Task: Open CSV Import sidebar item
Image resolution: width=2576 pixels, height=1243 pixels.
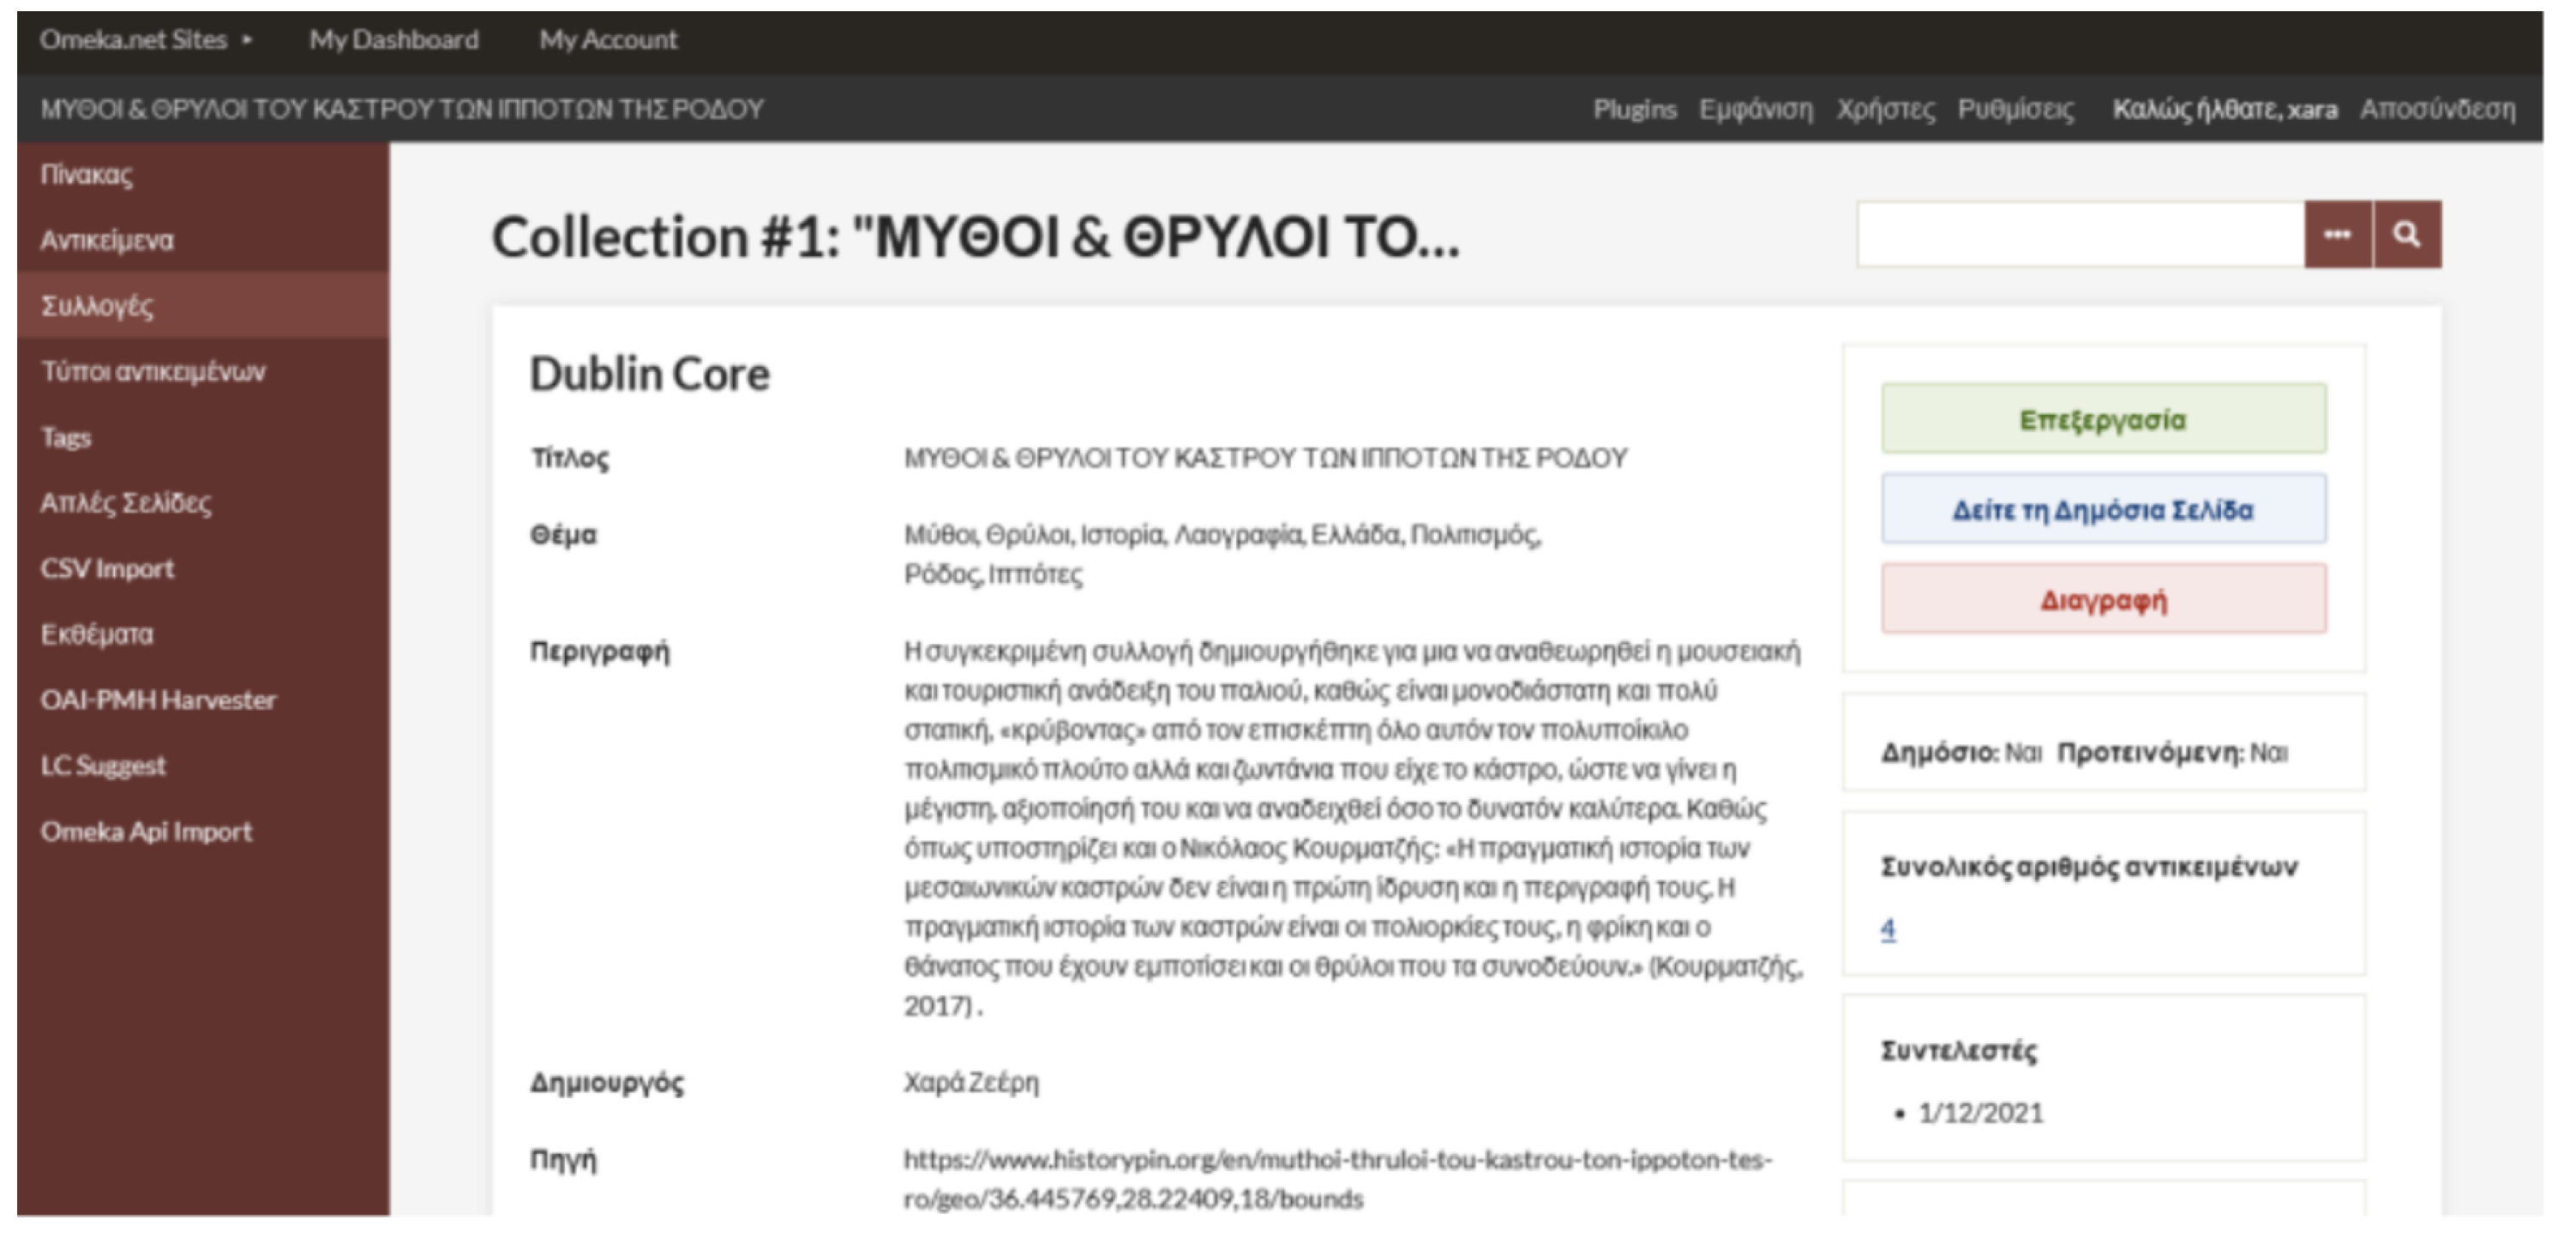Action: click(x=107, y=569)
